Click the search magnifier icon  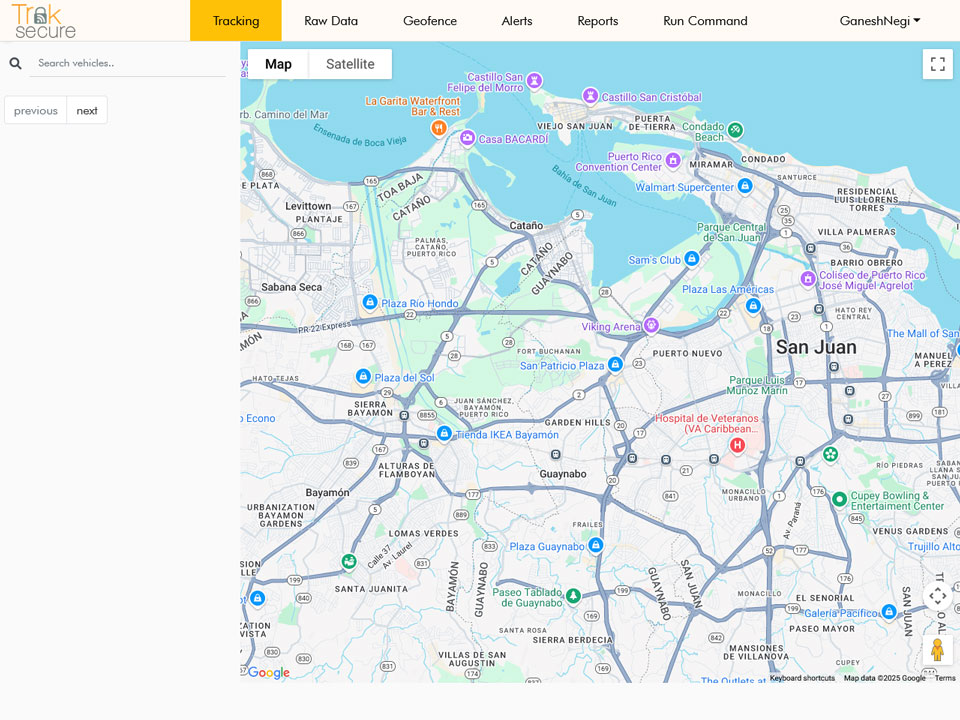16,63
